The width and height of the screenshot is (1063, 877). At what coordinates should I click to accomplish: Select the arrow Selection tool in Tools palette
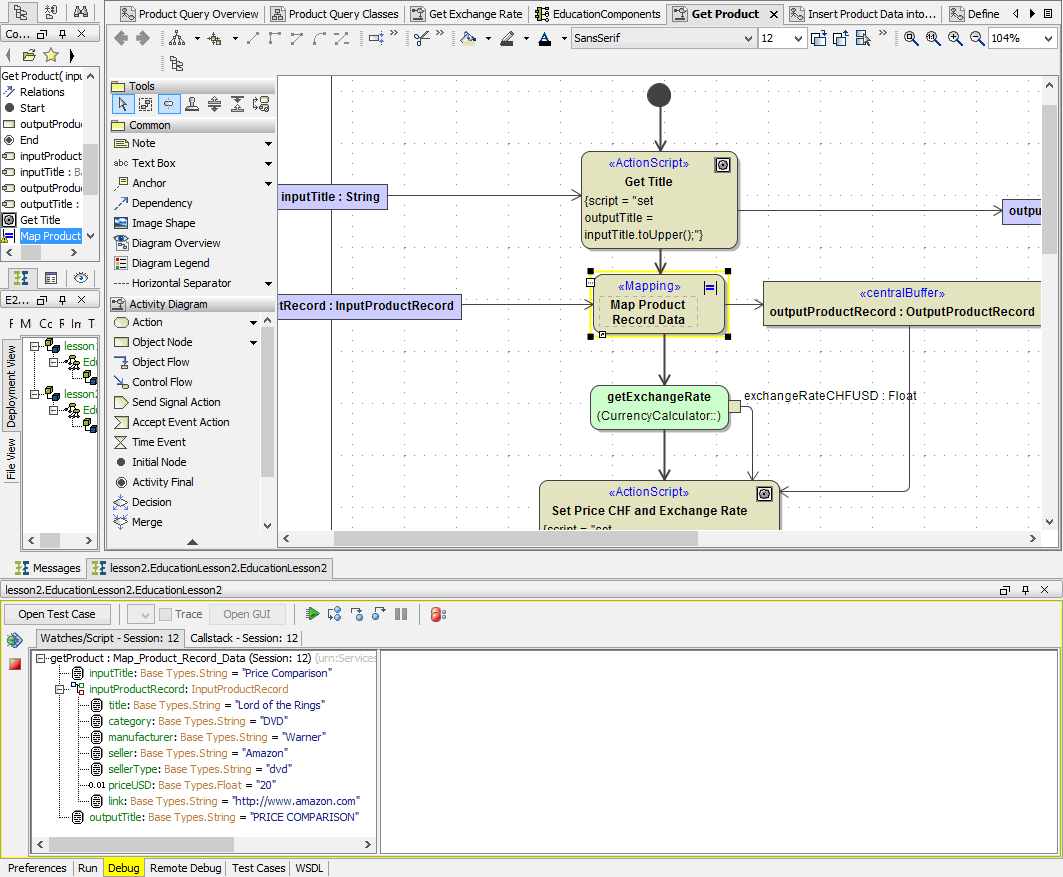[122, 104]
